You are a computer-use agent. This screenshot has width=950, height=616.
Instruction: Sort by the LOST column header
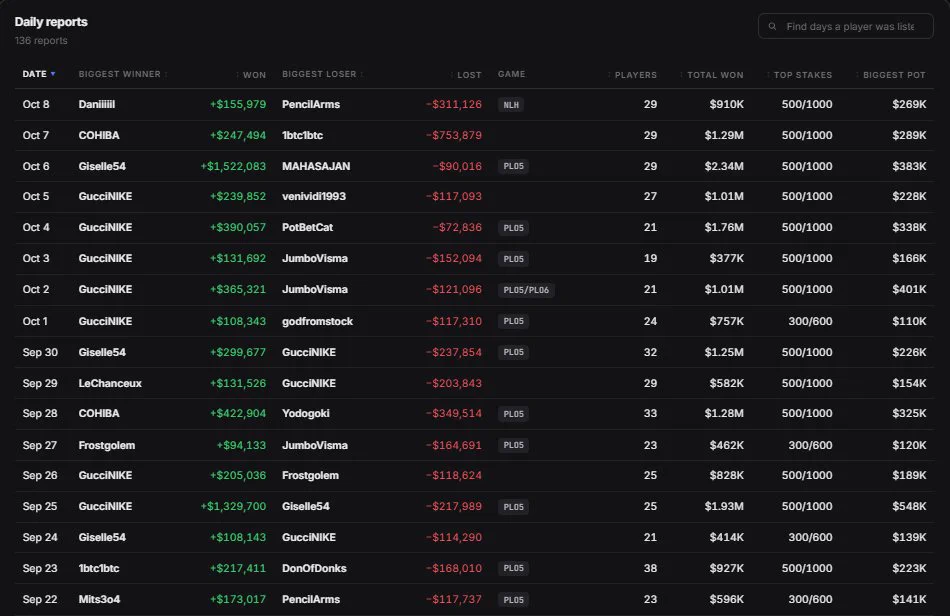(470, 75)
